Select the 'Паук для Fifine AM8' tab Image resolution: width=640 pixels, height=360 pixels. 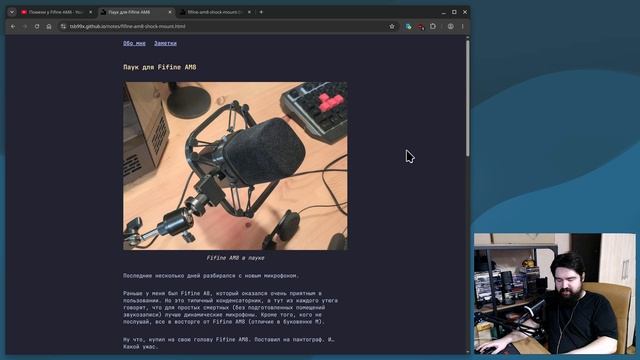tap(136, 12)
